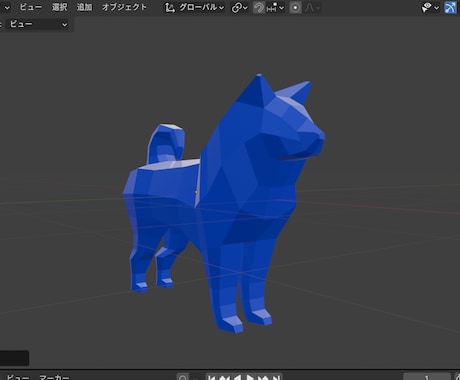This screenshot has height=380, width=460.
Task: Click the orange origin point on the dog
Action: tap(196, 192)
